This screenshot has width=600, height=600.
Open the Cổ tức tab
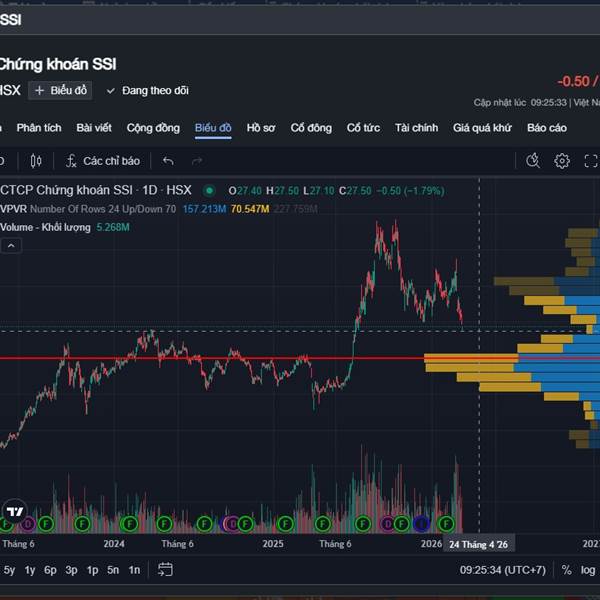[x=364, y=128]
